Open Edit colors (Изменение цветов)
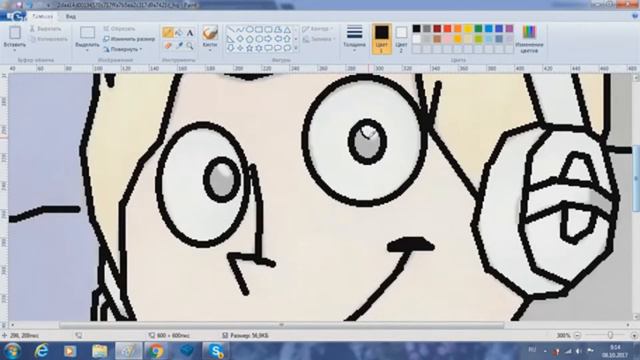640x360 pixels. coord(529,39)
